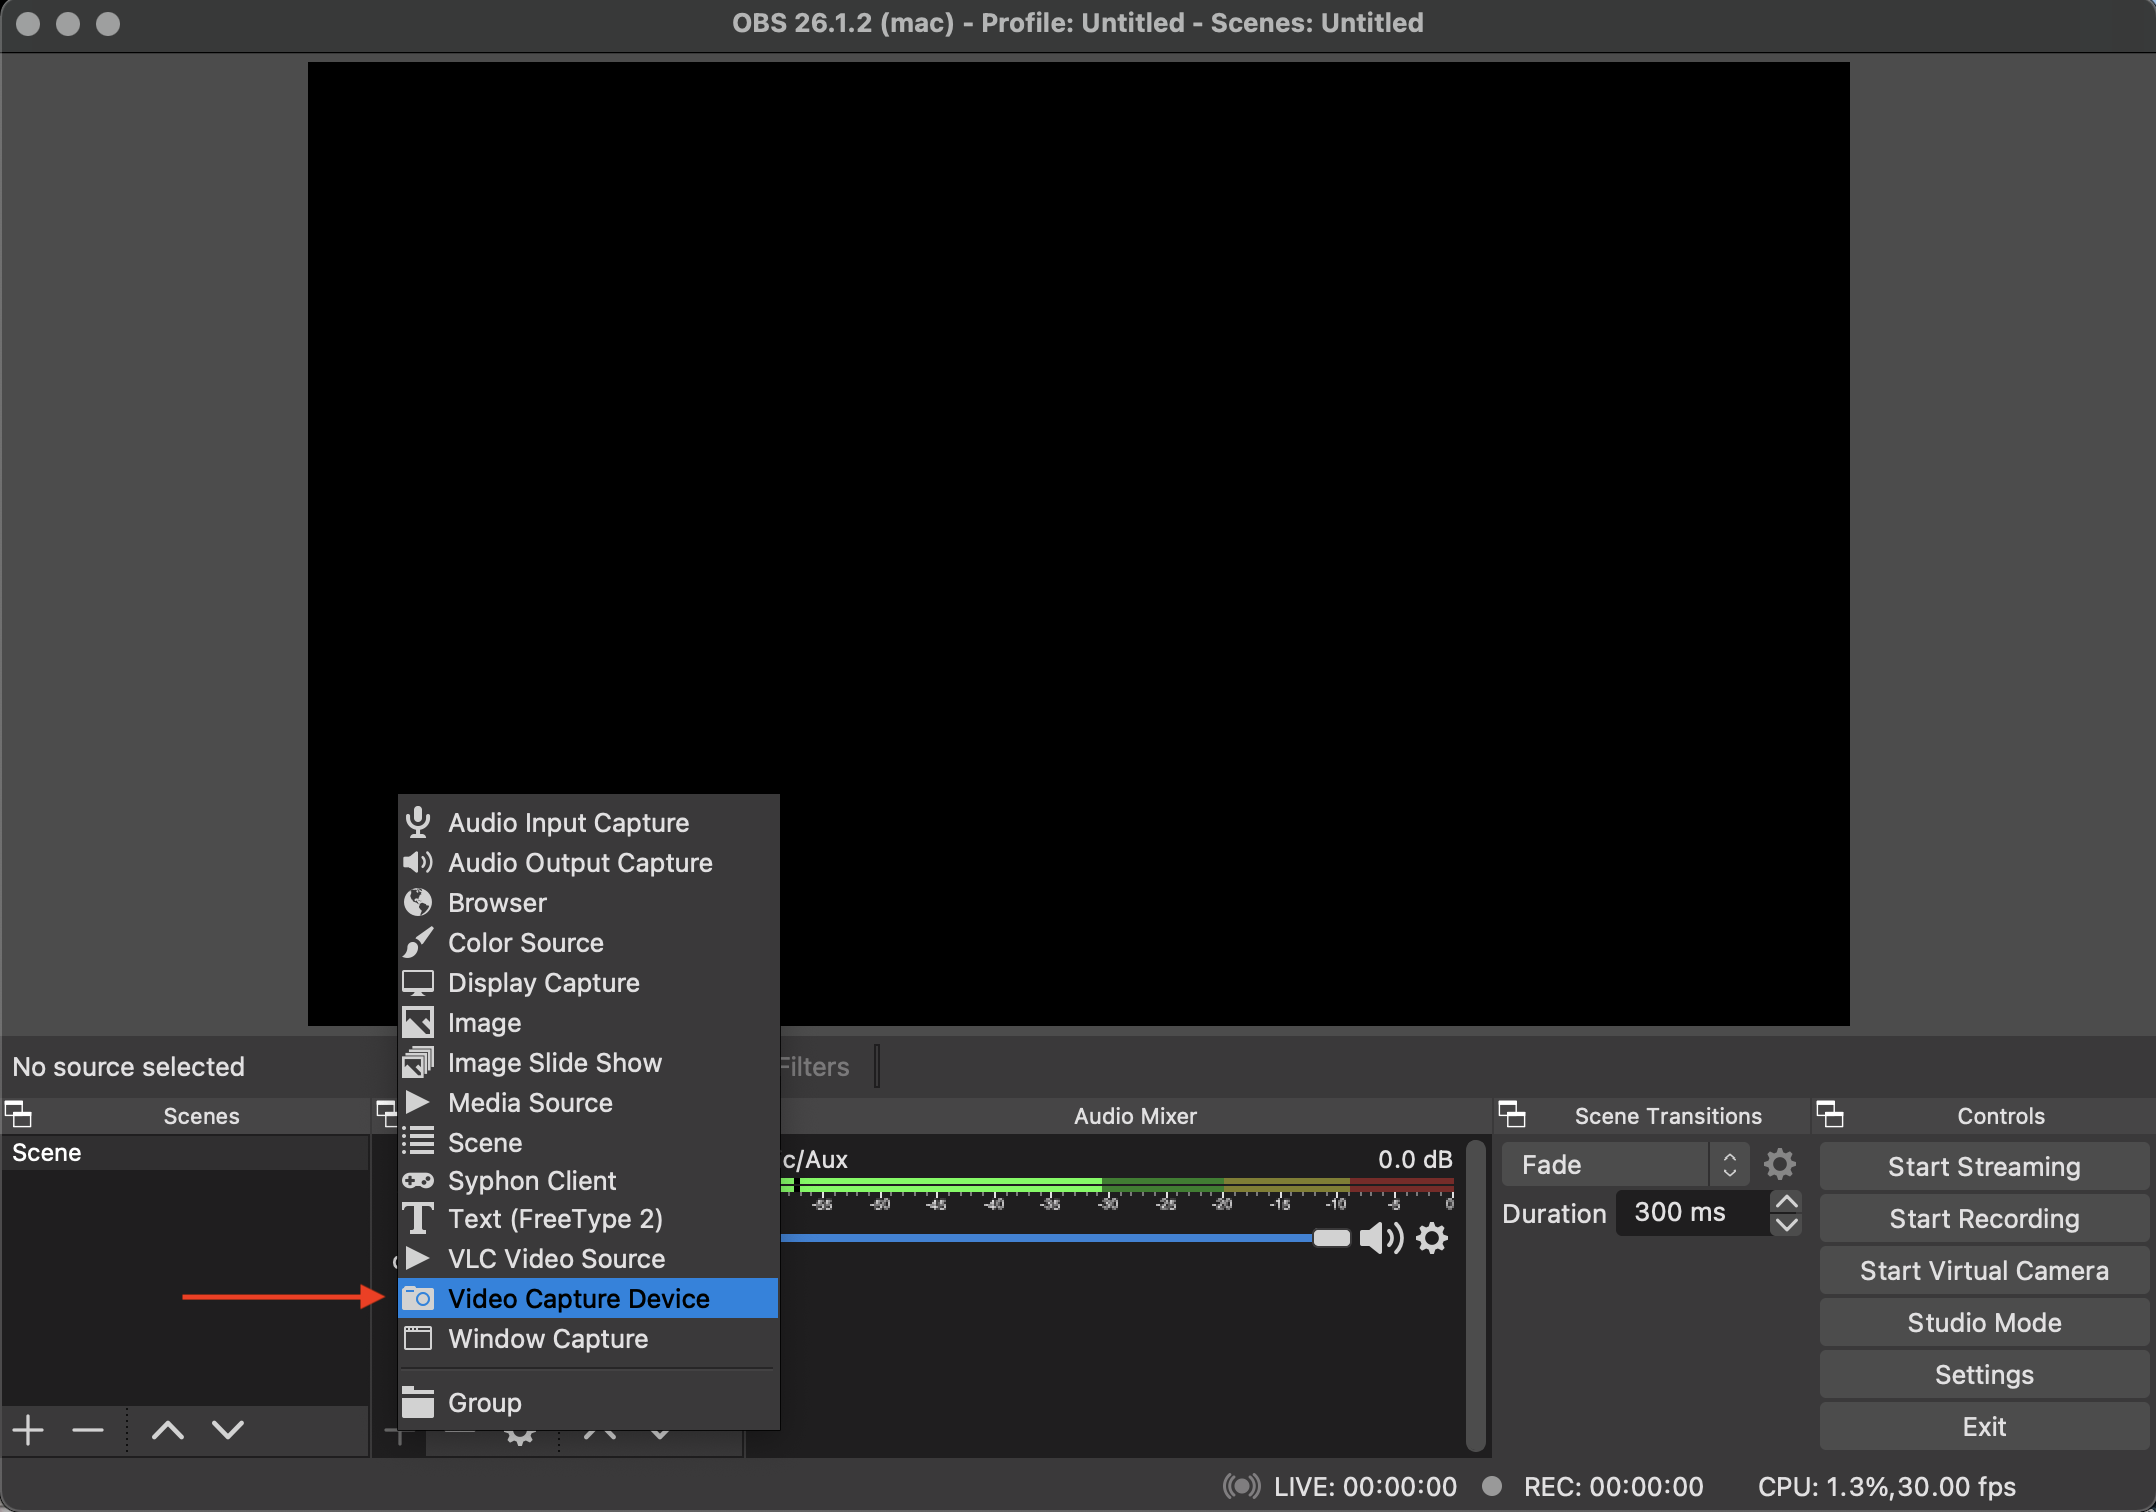
Task: Select Video Capture Device menu entry
Action: point(588,1298)
